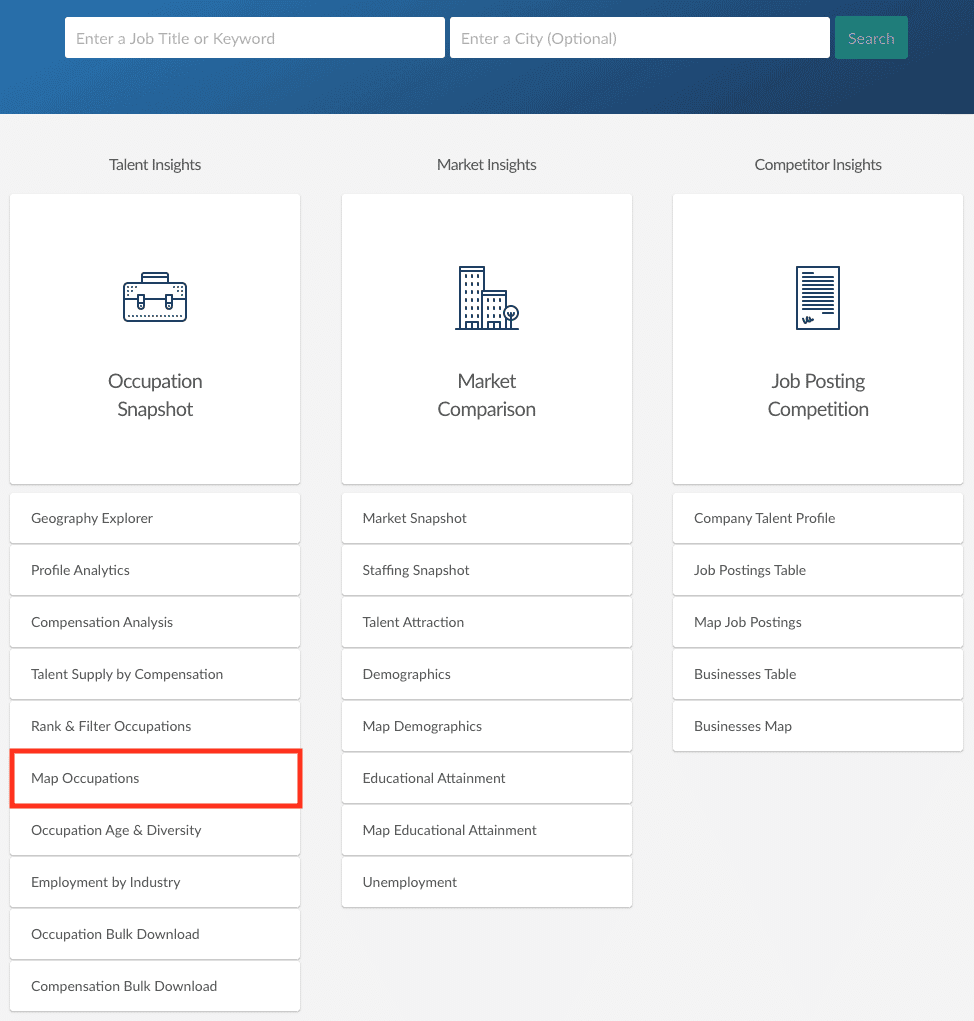The height and width of the screenshot is (1021, 974).
Task: Focus the City (Optional) input field
Action: (x=639, y=38)
